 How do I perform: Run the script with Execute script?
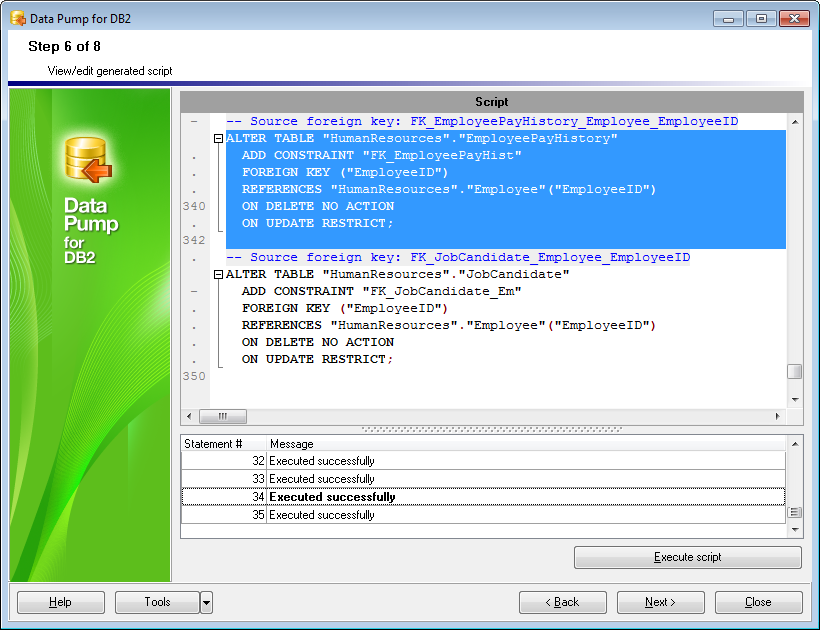[688, 557]
